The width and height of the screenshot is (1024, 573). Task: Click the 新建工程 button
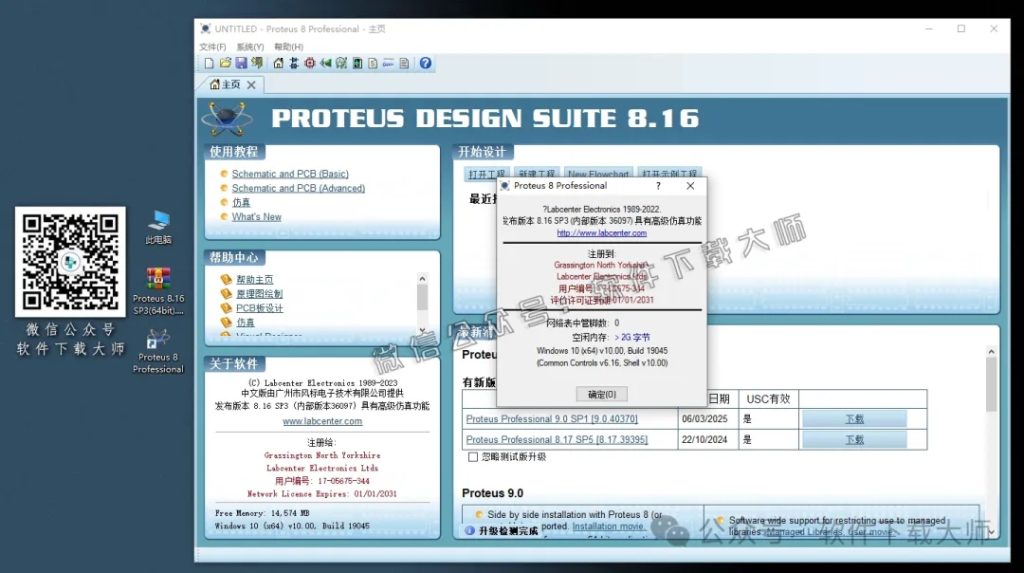point(536,174)
